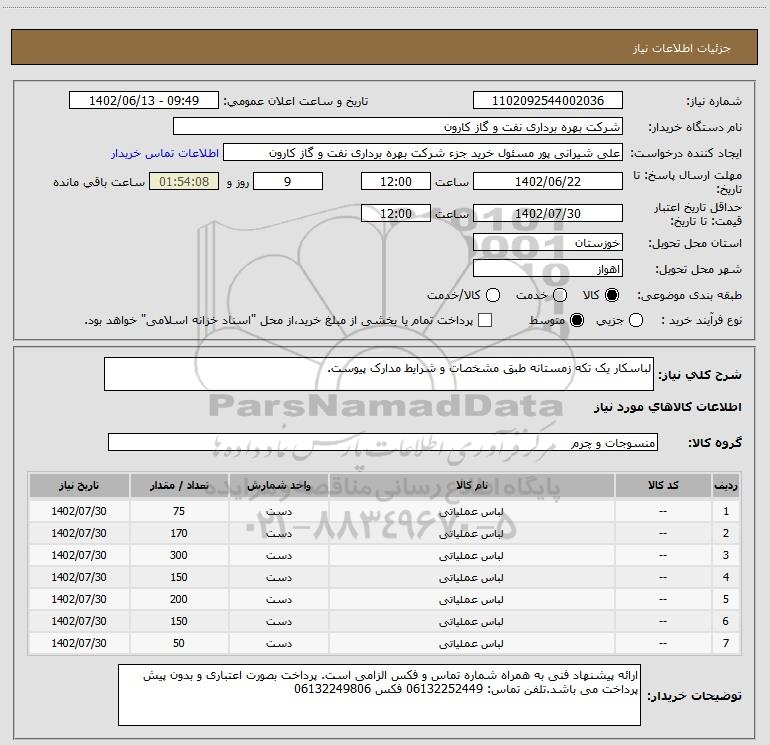The image size is (770, 745).
Task: Click unit دست in row 2
Action: [x=278, y=533]
